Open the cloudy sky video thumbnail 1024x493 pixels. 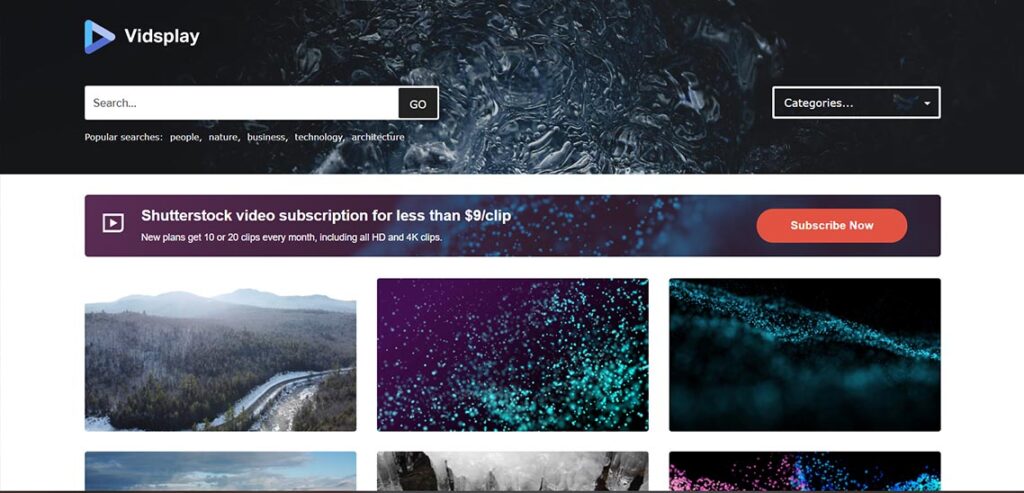click(221, 471)
